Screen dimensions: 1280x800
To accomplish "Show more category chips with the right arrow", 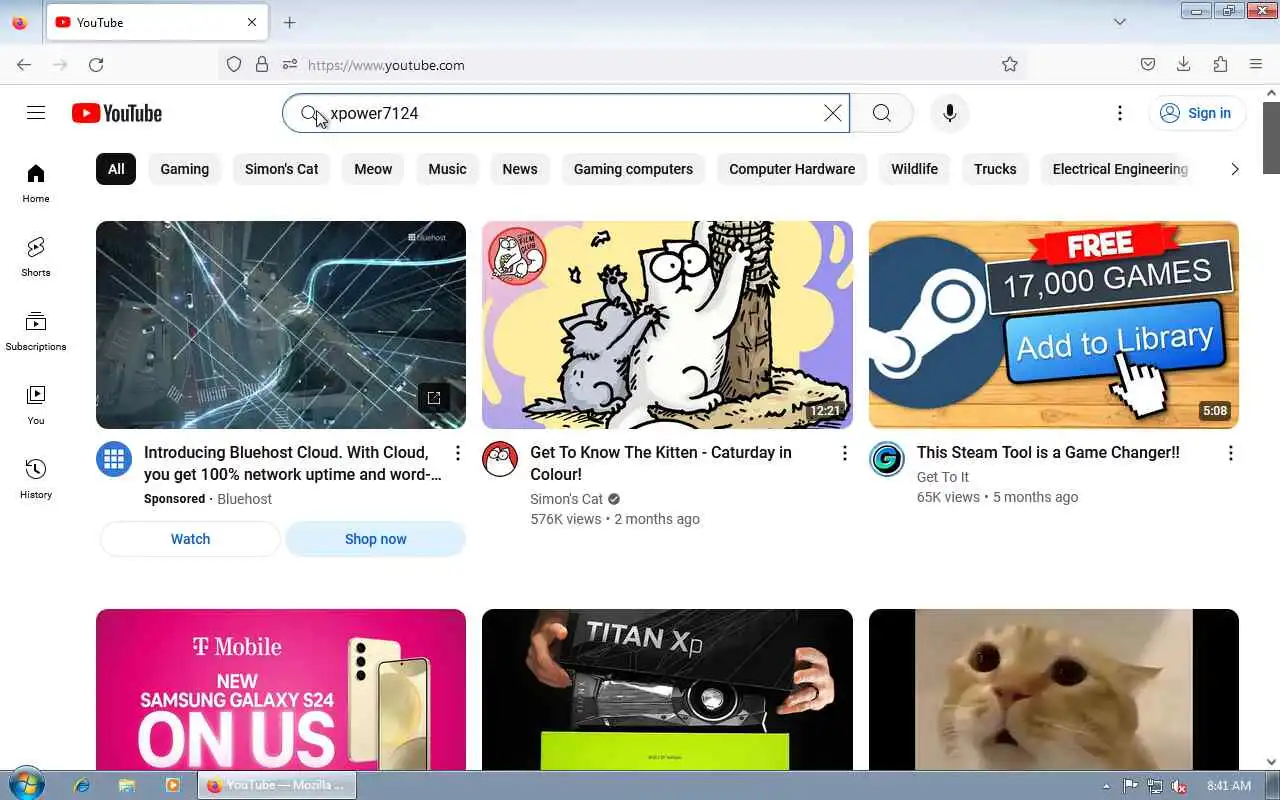I will coord(1234,169).
